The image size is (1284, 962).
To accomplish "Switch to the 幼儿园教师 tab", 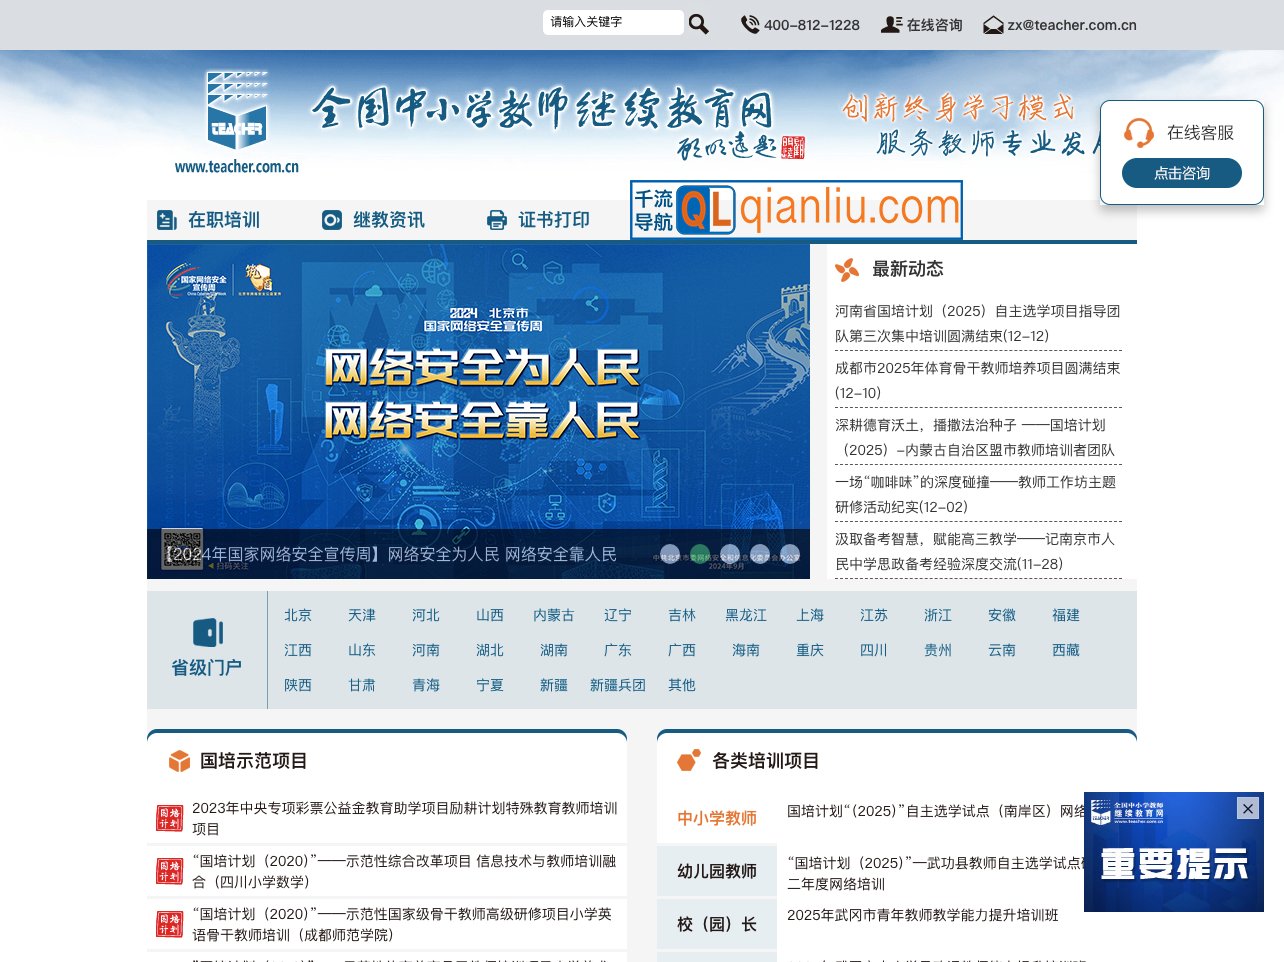I will (716, 870).
